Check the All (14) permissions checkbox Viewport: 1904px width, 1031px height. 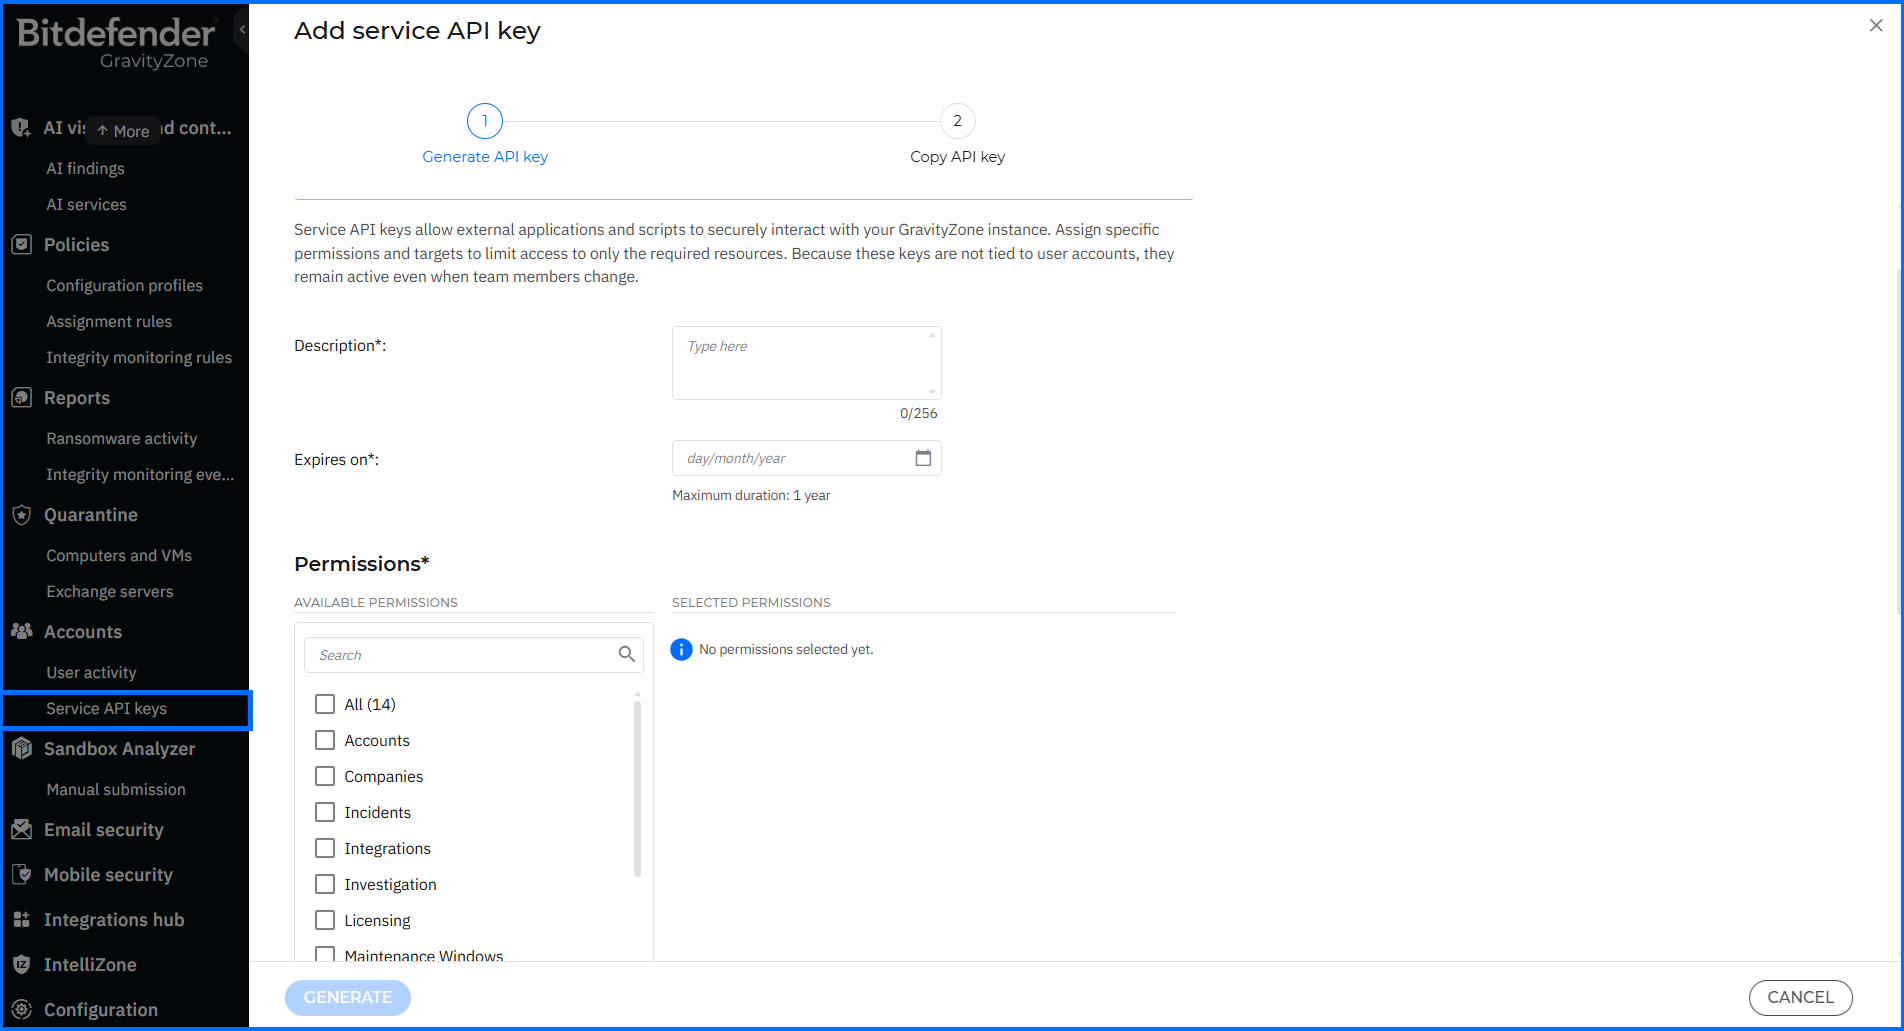click(x=325, y=704)
